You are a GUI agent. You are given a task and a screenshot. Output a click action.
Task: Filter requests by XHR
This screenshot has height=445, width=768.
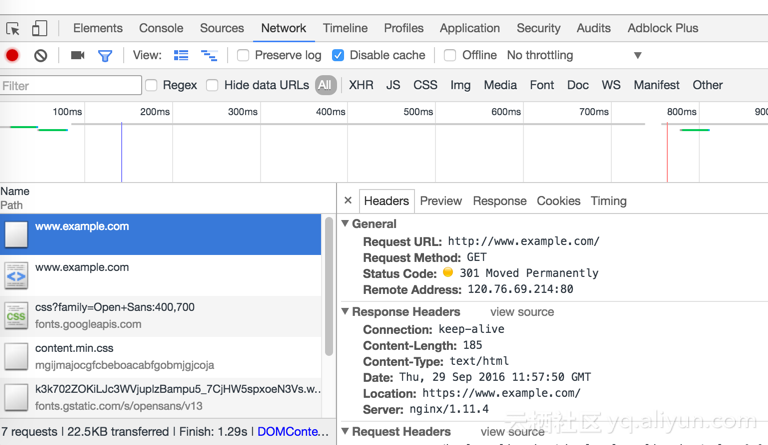point(361,85)
